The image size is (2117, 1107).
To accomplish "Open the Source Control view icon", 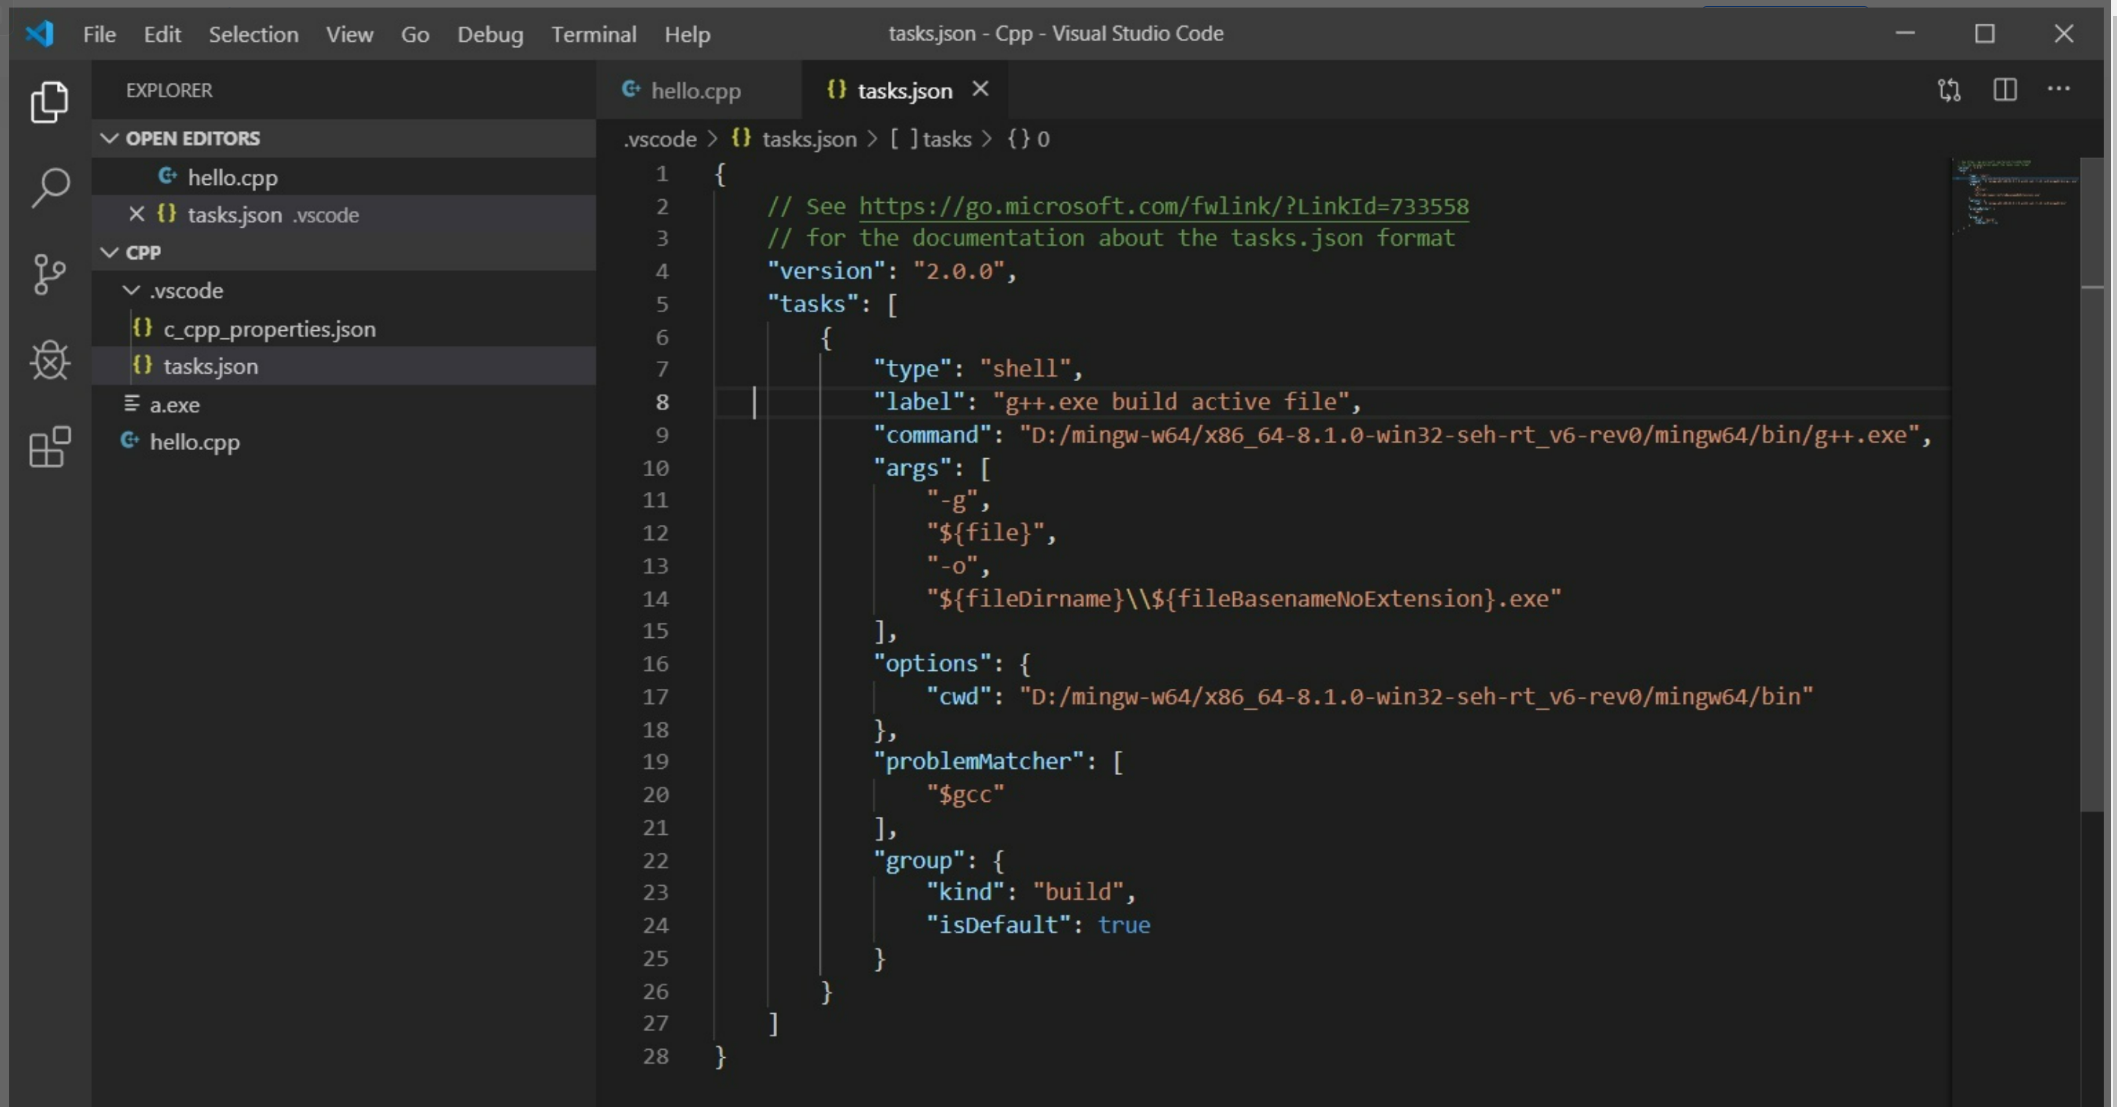I will click(49, 274).
